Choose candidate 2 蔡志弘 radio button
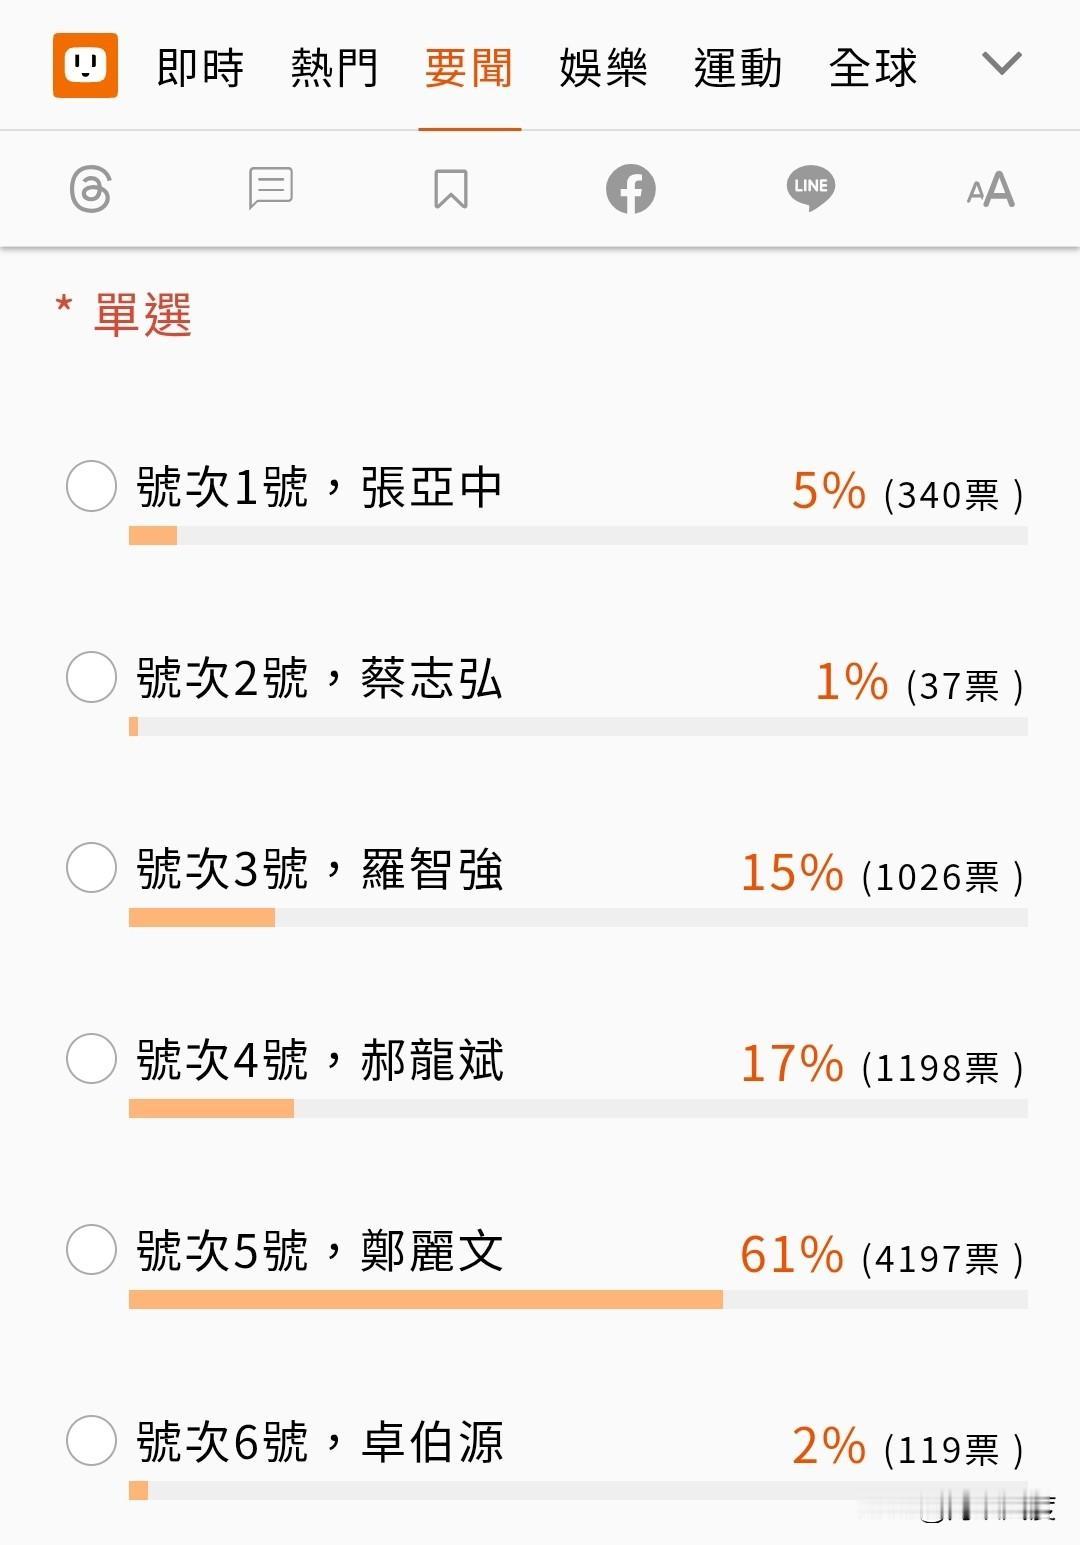The width and height of the screenshot is (1080, 1545). 91,677
